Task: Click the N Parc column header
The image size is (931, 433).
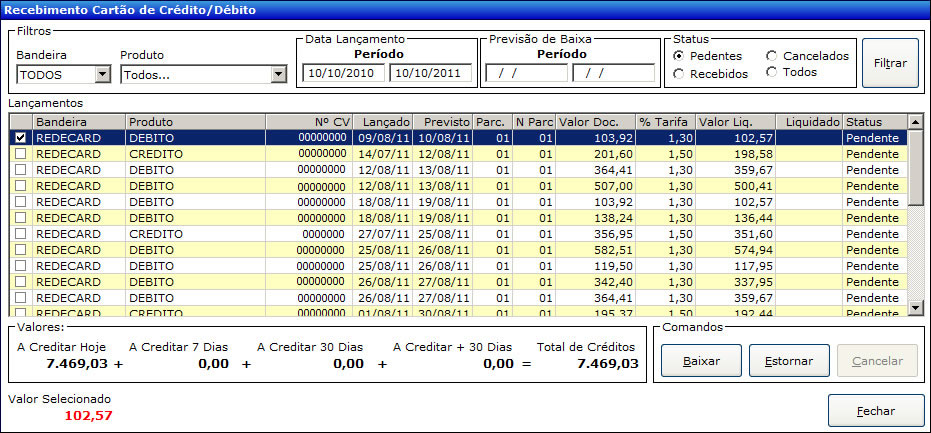Action: pyautogui.click(x=534, y=122)
